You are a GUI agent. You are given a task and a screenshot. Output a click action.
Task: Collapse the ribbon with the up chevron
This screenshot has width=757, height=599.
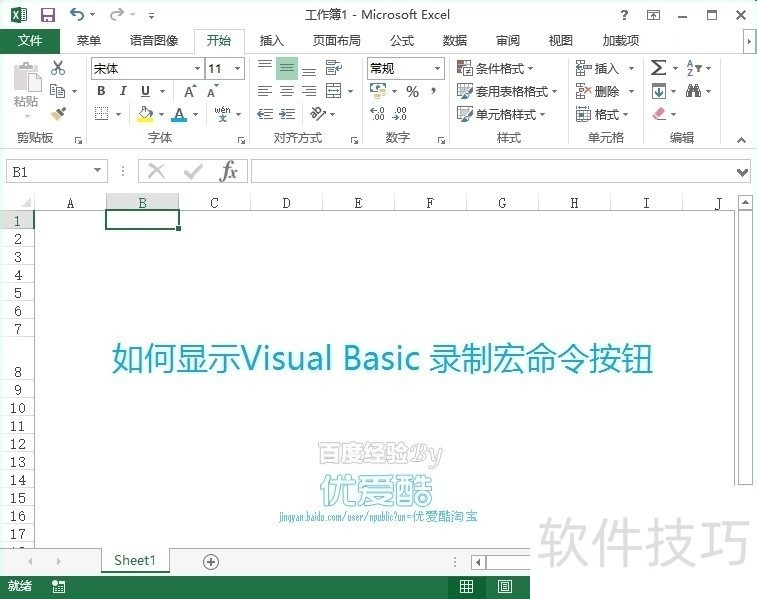[x=742, y=139]
